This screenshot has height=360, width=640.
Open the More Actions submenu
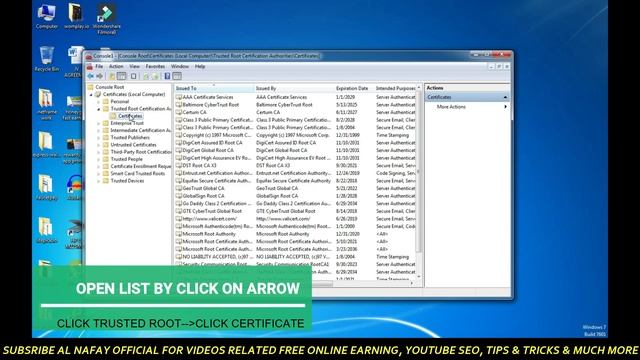point(467,107)
